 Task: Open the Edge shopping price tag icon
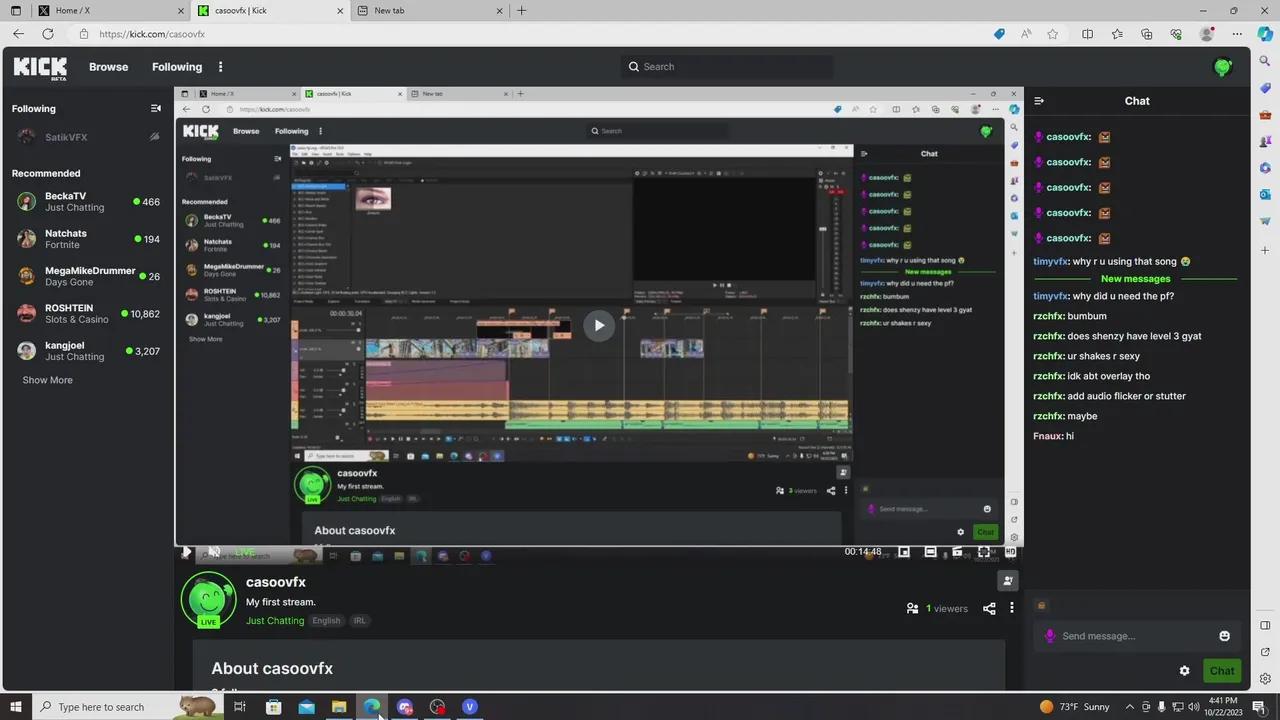coord(999,34)
